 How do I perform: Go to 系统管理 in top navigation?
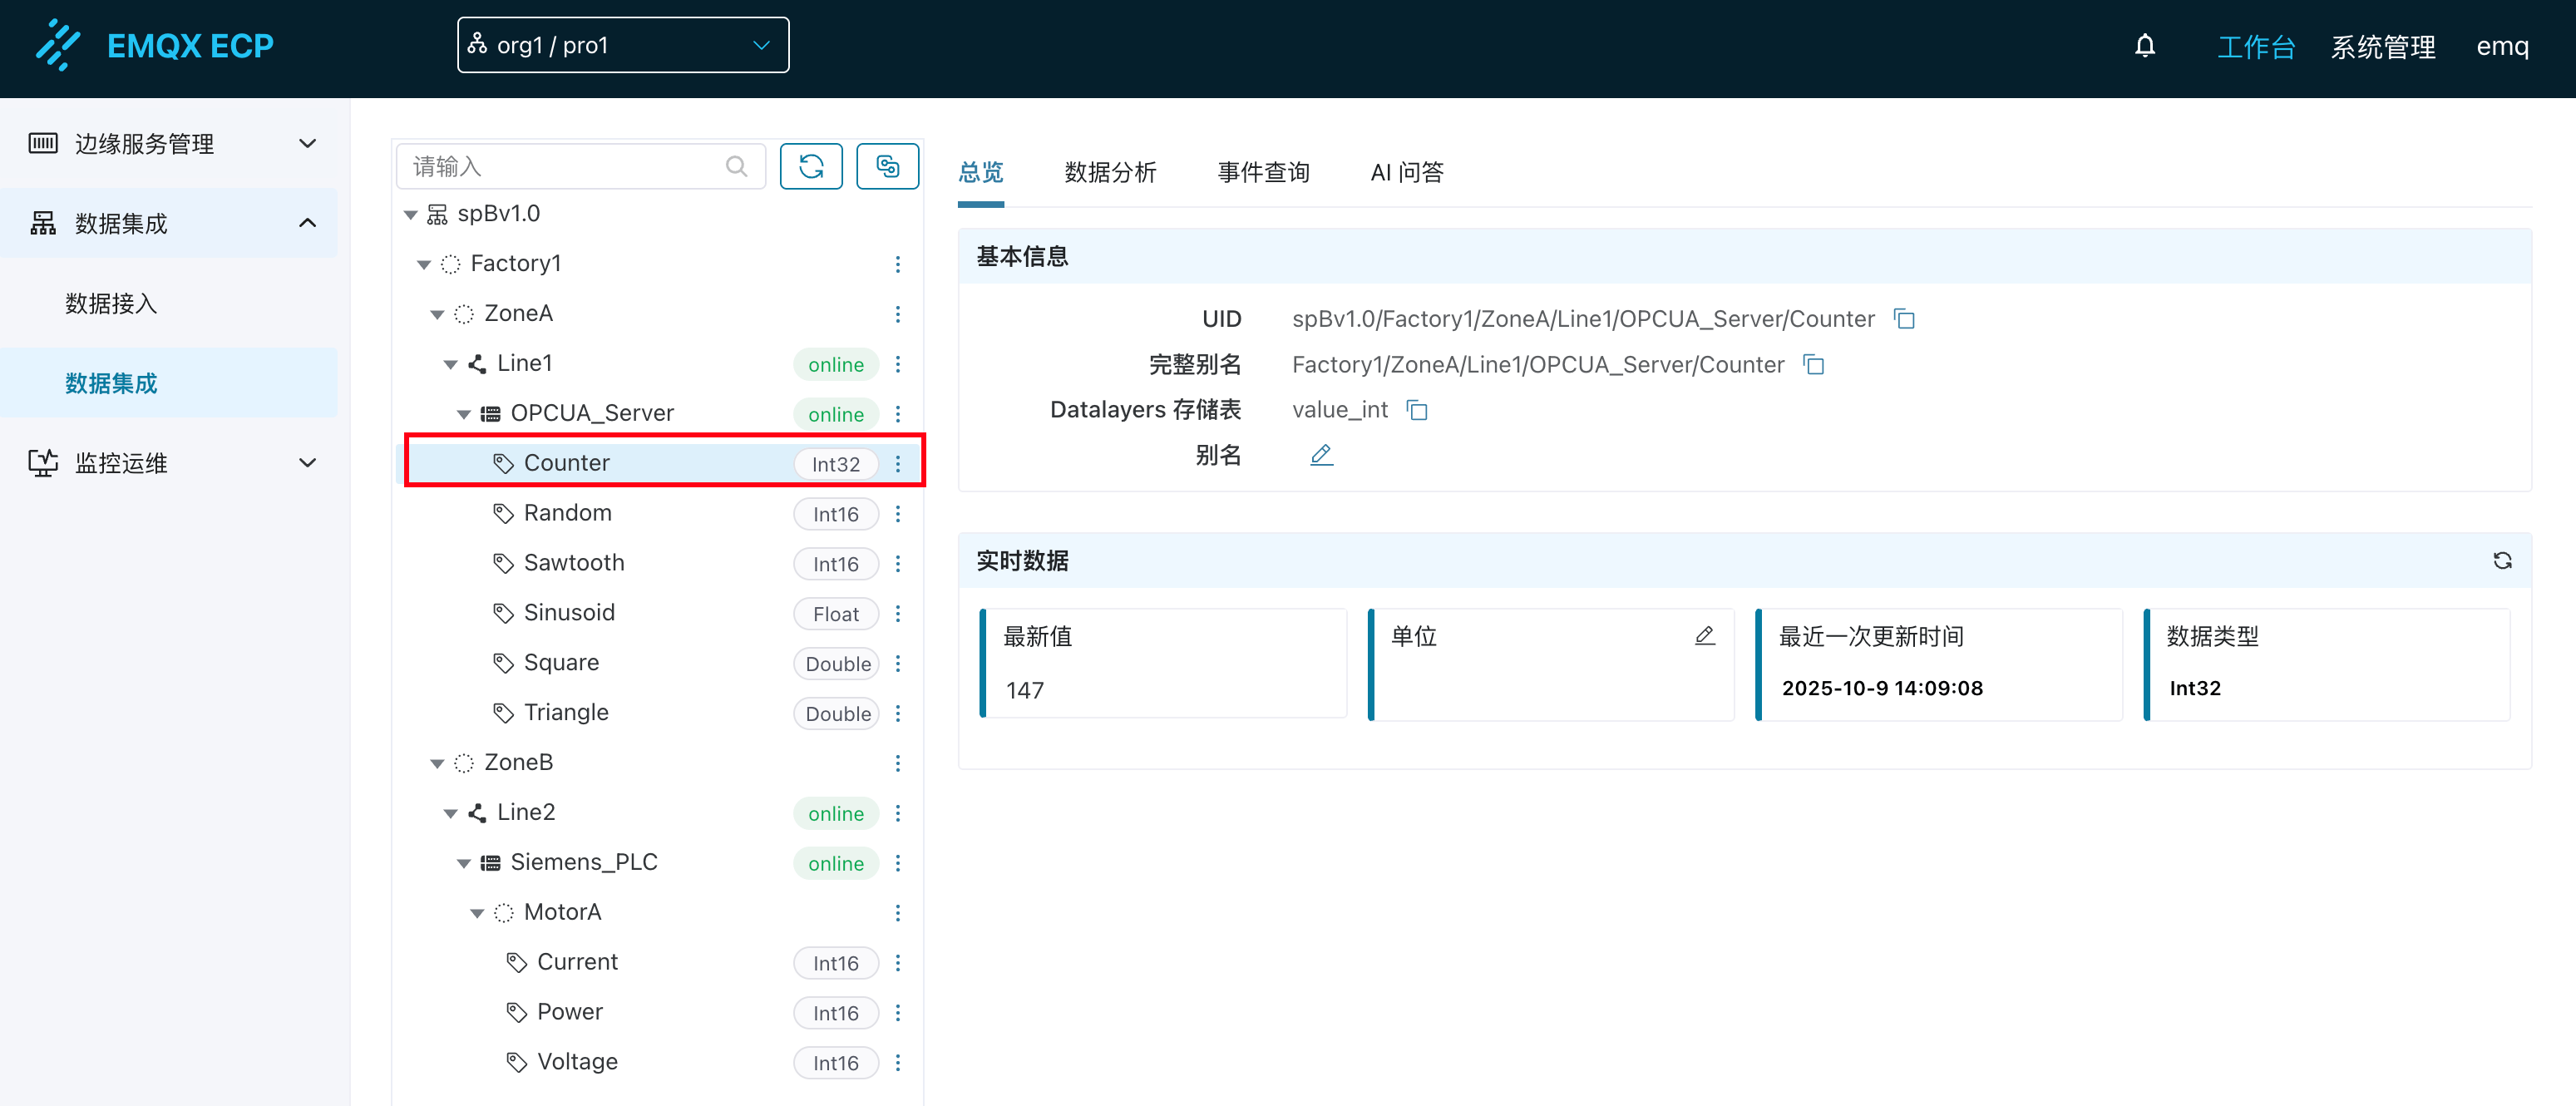click(2383, 46)
